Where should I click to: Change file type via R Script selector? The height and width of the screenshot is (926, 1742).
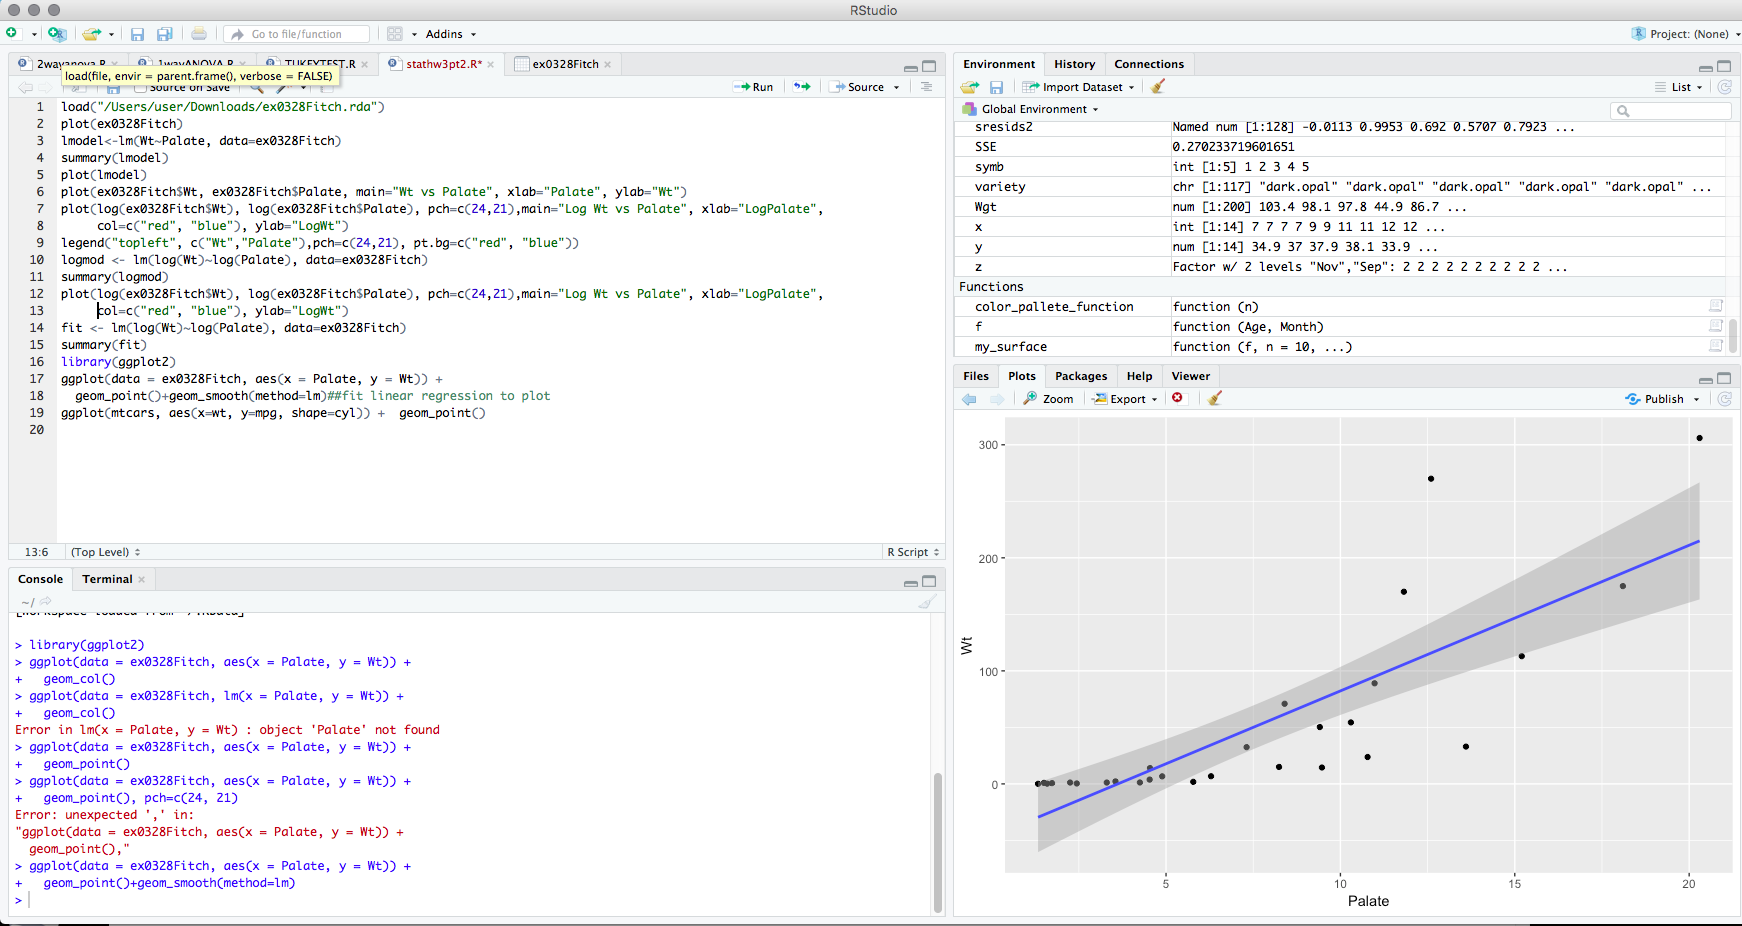(x=913, y=552)
